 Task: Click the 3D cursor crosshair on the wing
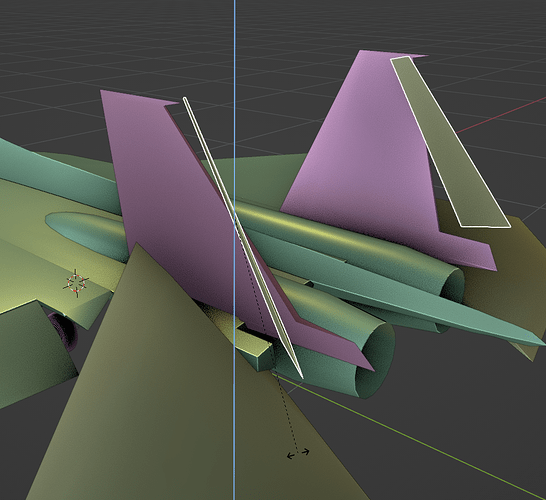click(76, 283)
